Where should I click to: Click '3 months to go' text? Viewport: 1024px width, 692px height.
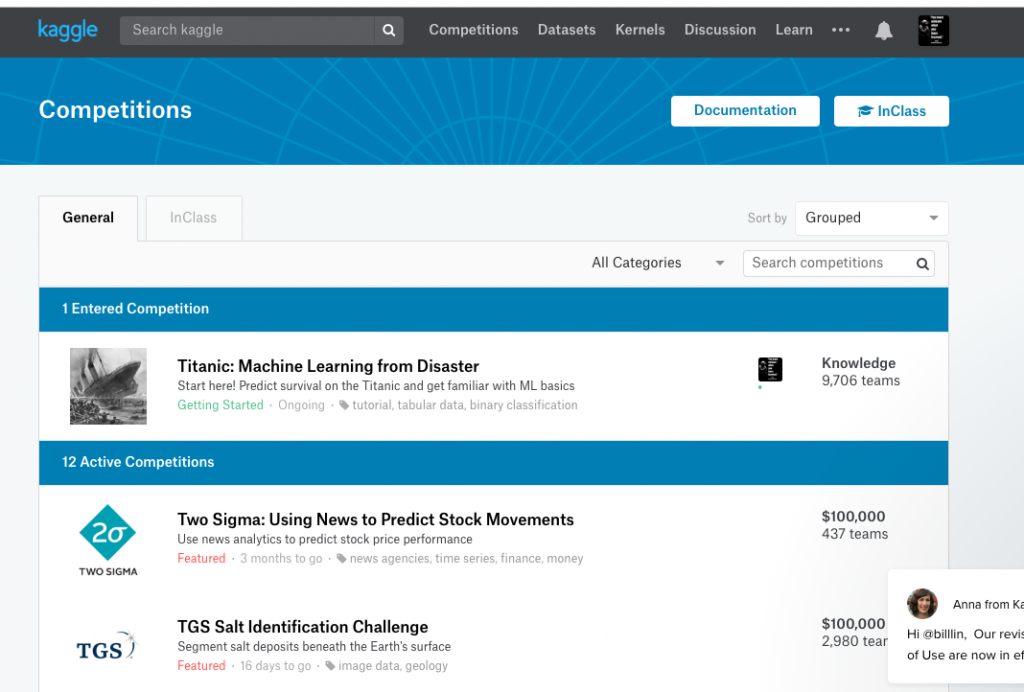[281, 559]
